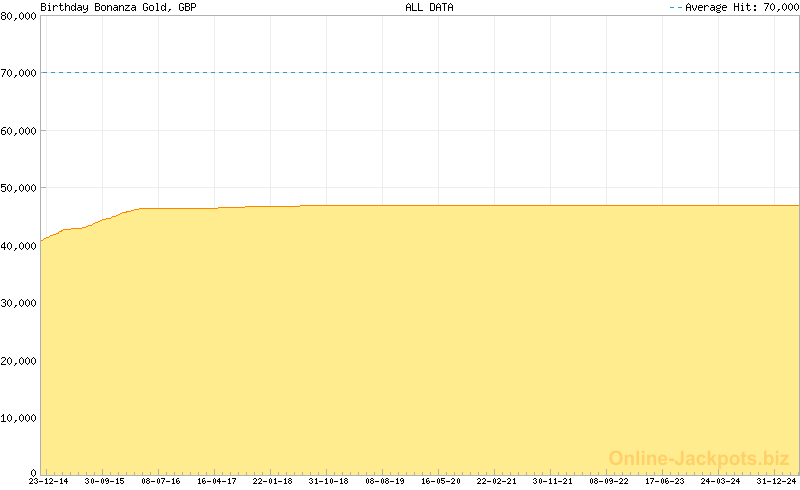Open the Online-Jackpots.biz watermark link
The height and width of the screenshot is (490, 800).
pyautogui.click(x=699, y=458)
